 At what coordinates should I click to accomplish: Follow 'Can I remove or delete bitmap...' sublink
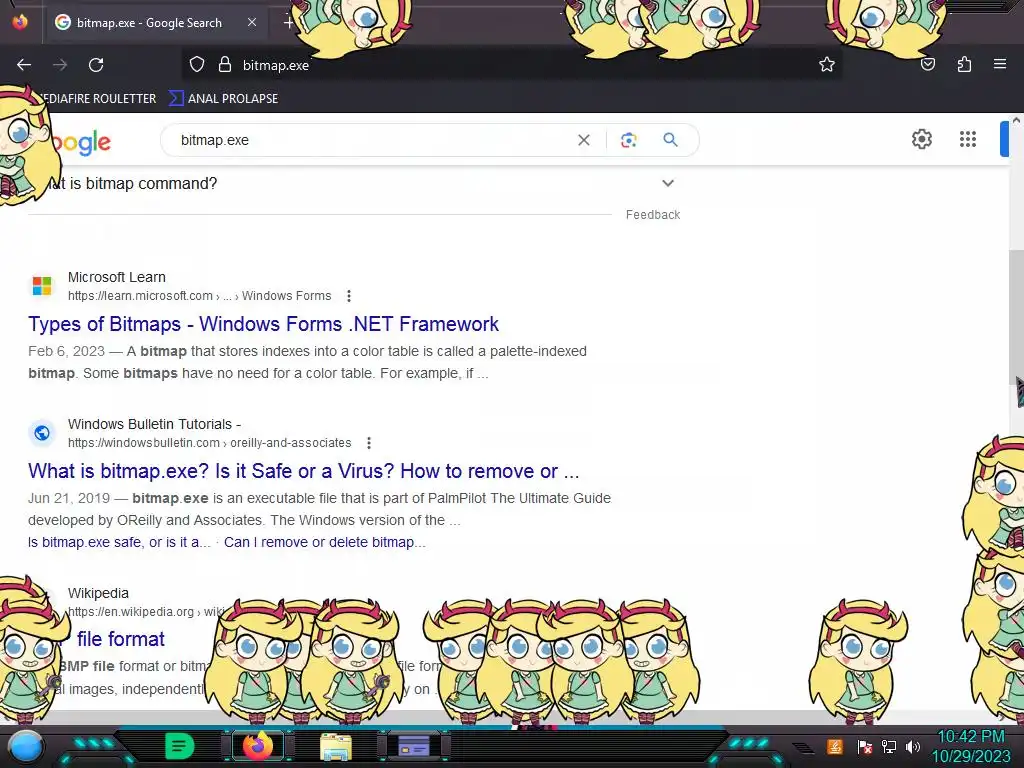point(325,542)
